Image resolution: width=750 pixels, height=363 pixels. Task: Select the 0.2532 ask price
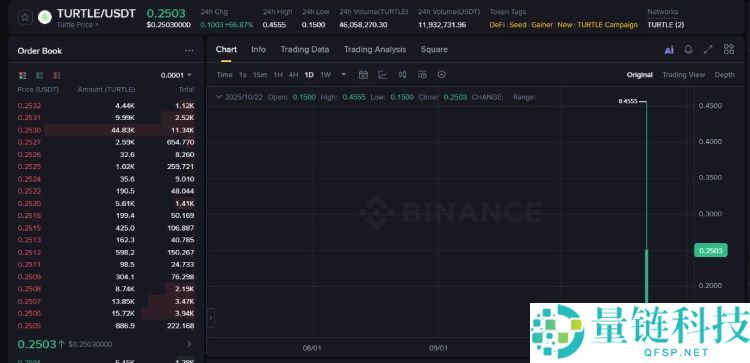pyautogui.click(x=29, y=106)
